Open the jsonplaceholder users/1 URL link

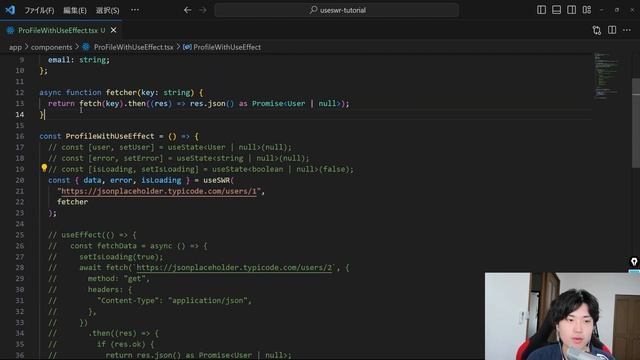(158, 191)
